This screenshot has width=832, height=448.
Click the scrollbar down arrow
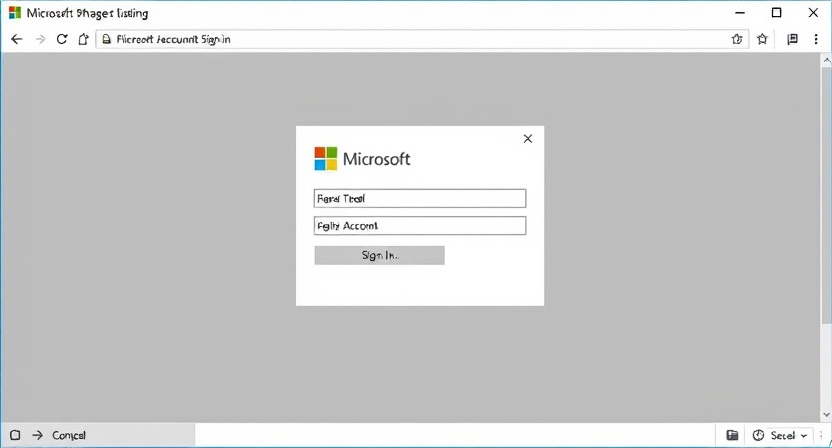[826, 415]
